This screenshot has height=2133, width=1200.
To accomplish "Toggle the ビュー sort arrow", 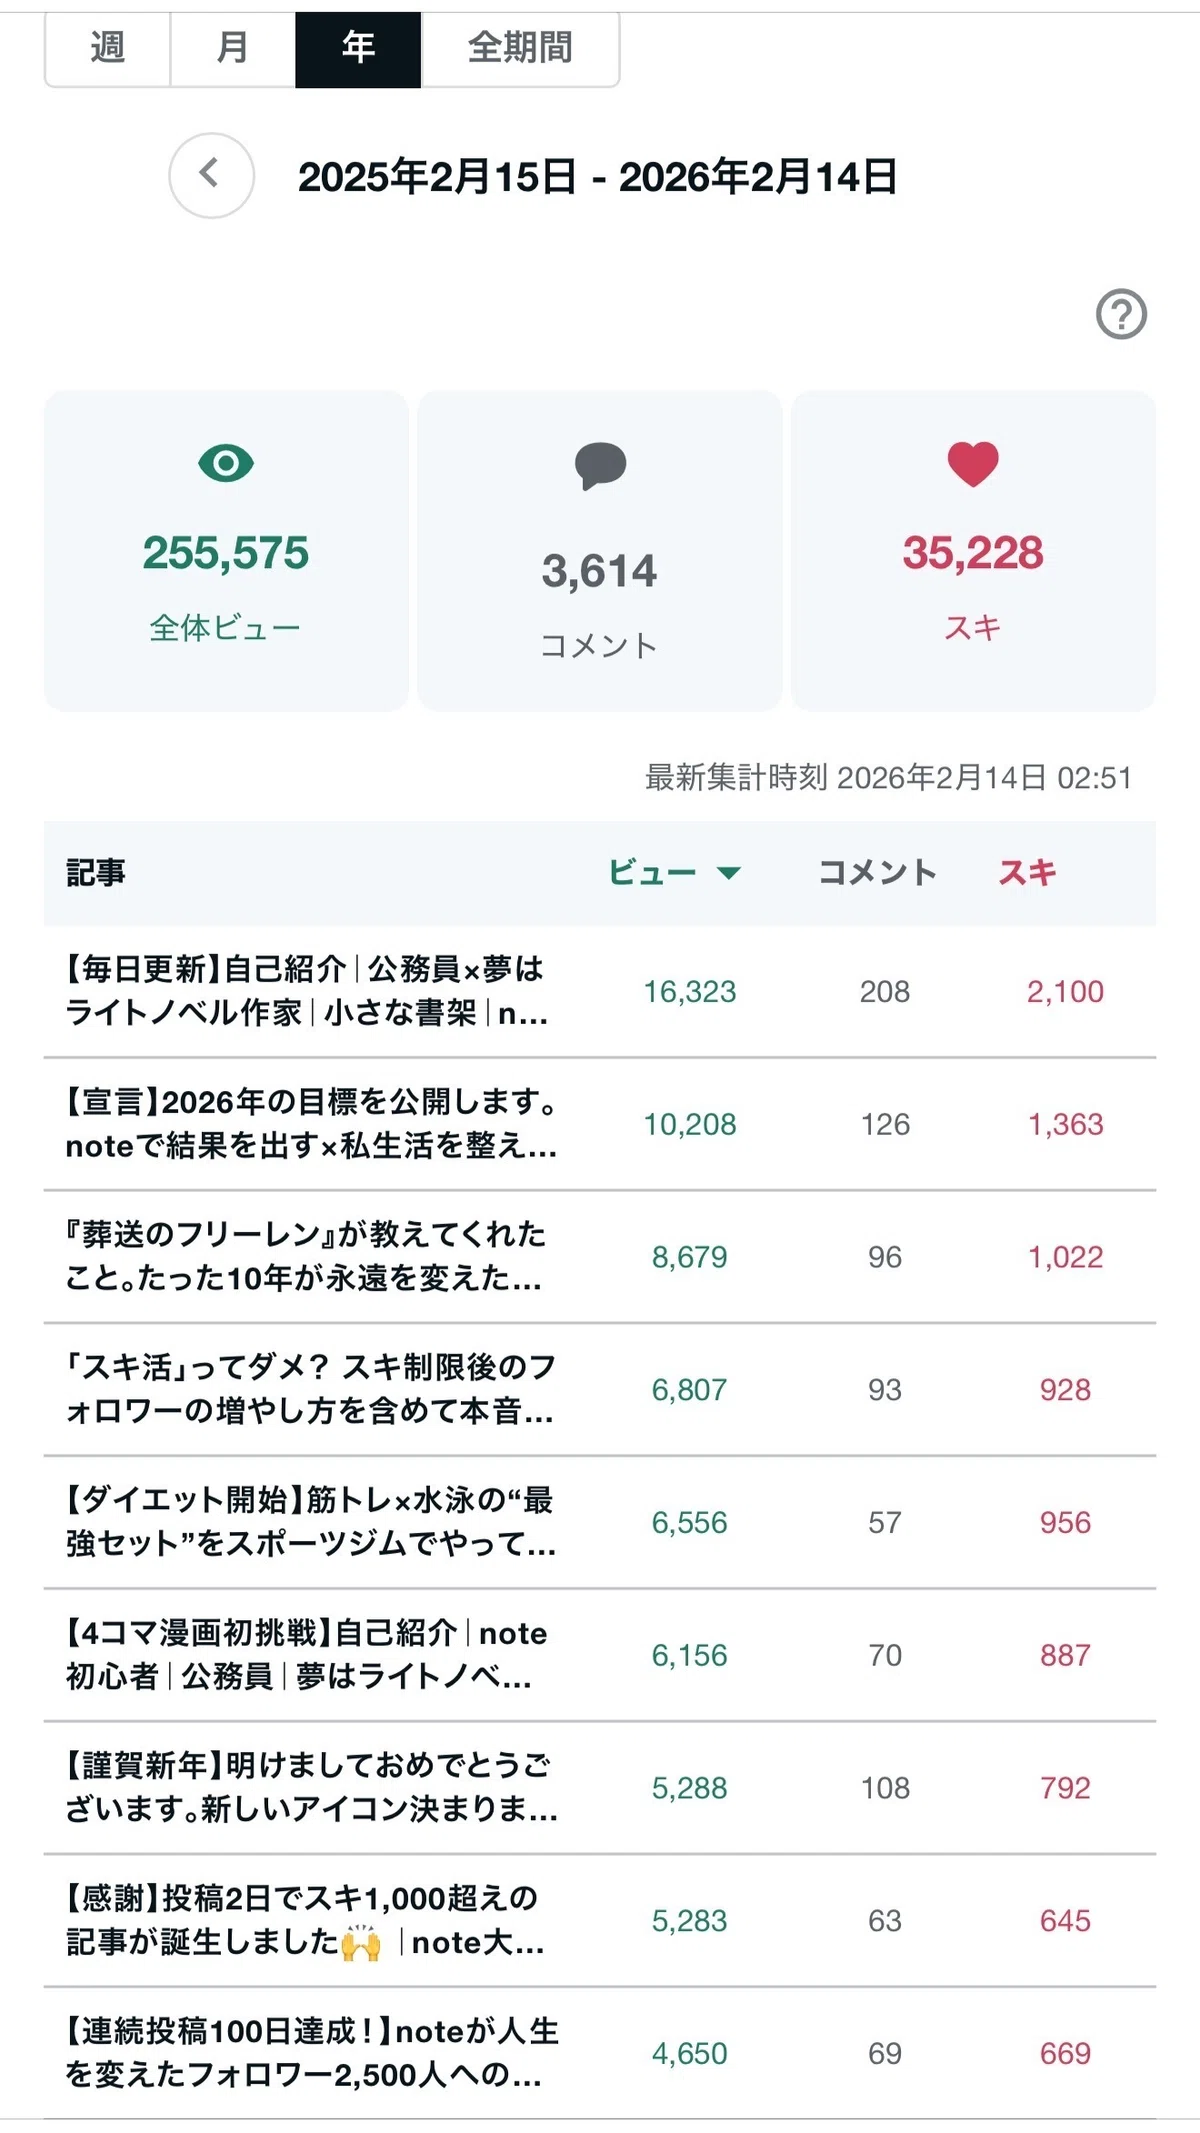I will [x=729, y=873].
